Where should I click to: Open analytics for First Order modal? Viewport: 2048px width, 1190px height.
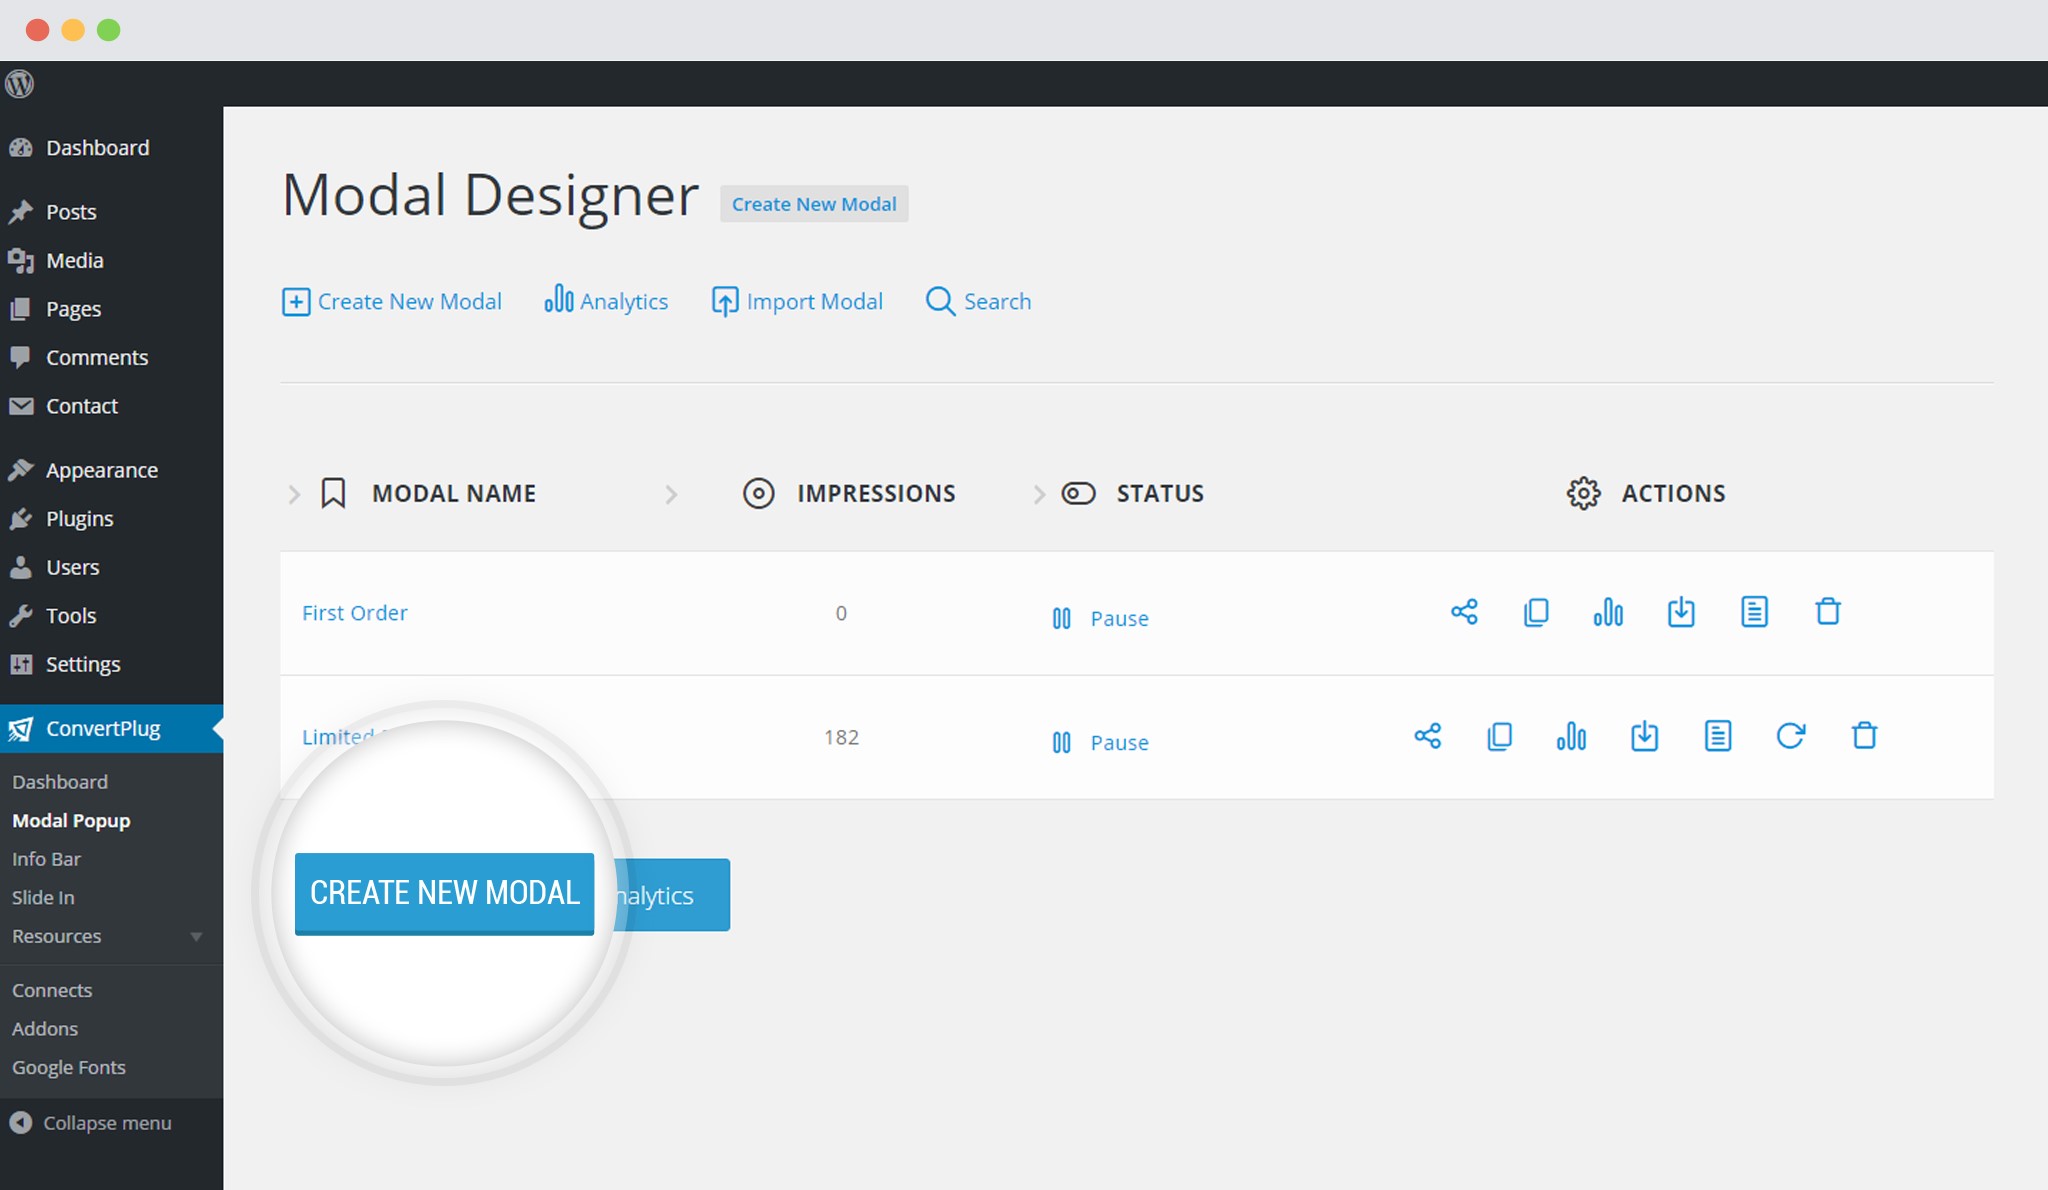[1608, 612]
